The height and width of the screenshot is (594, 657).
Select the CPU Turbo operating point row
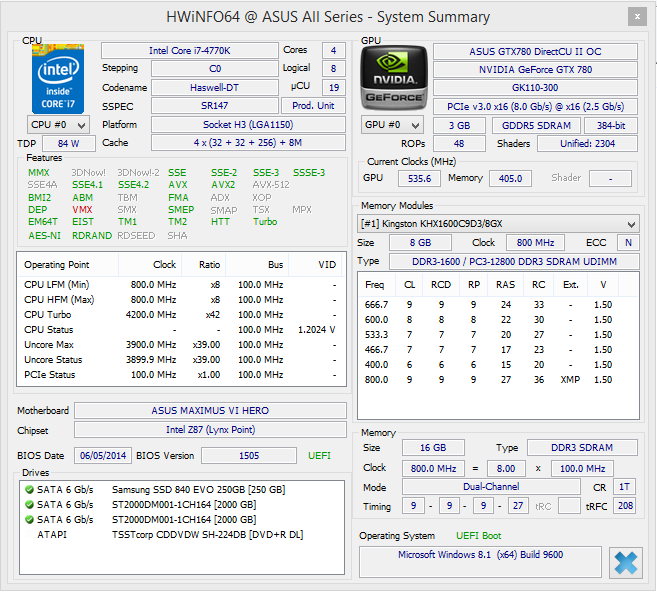181,315
